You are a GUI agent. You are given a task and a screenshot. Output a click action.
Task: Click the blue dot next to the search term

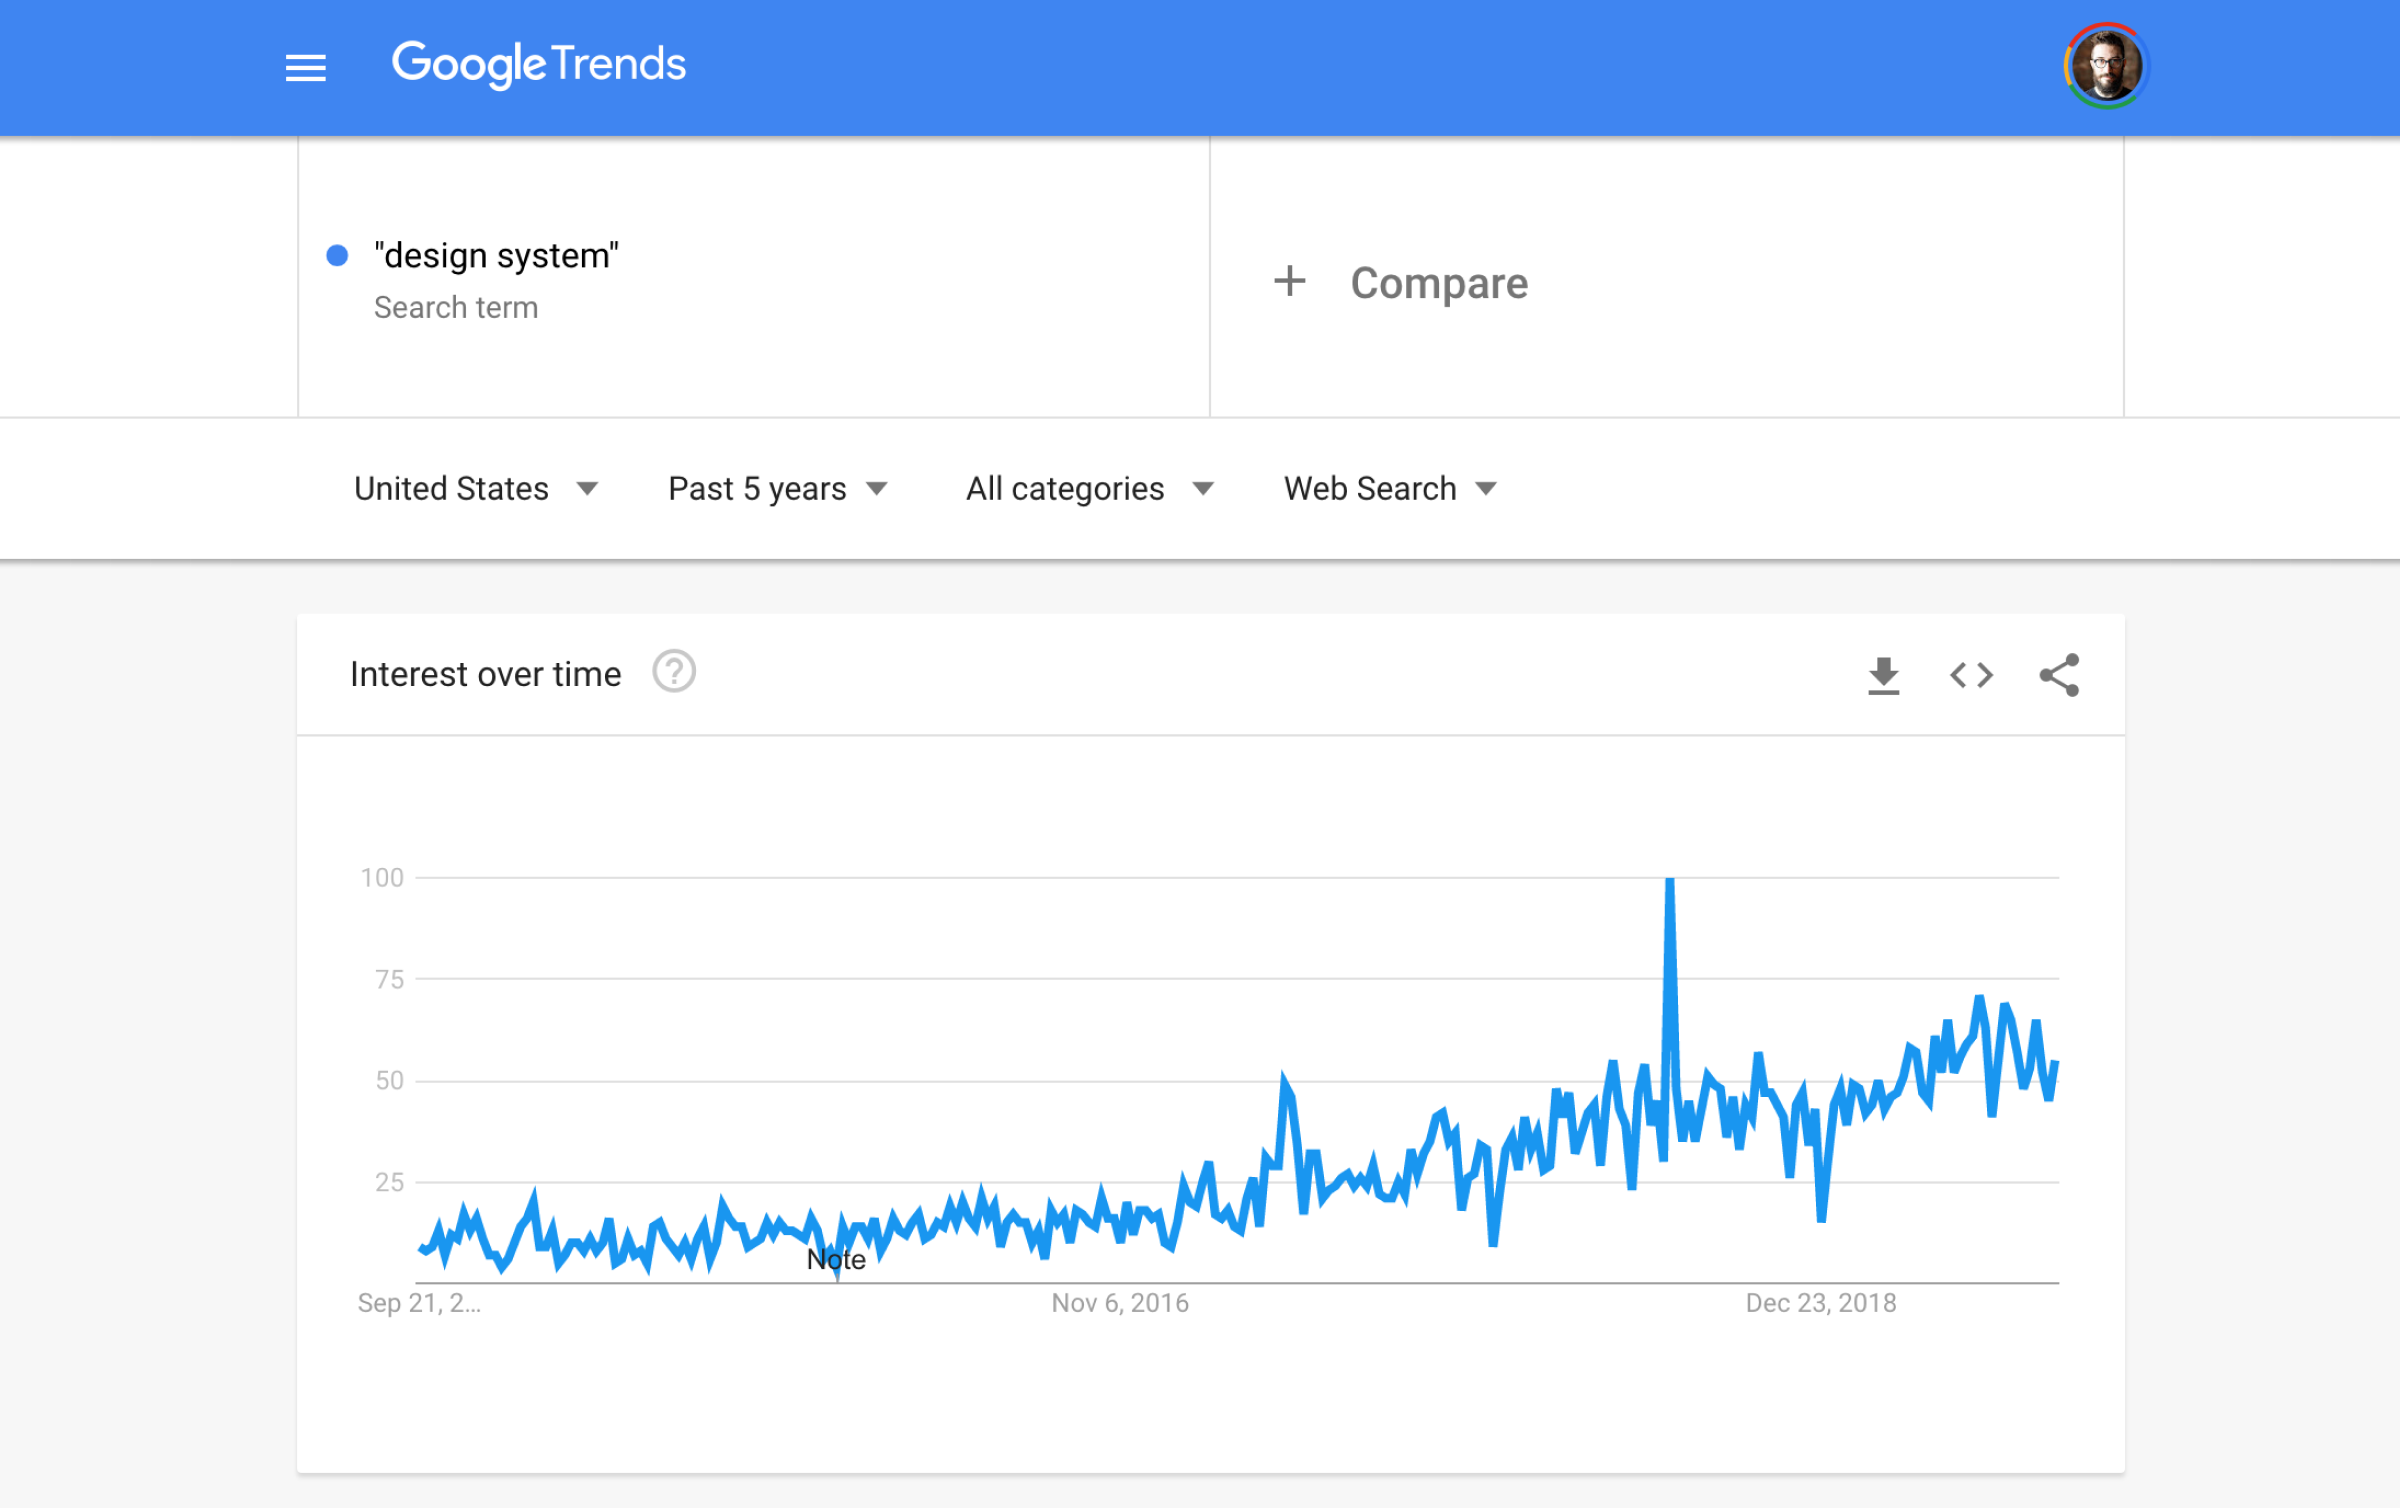click(x=337, y=256)
